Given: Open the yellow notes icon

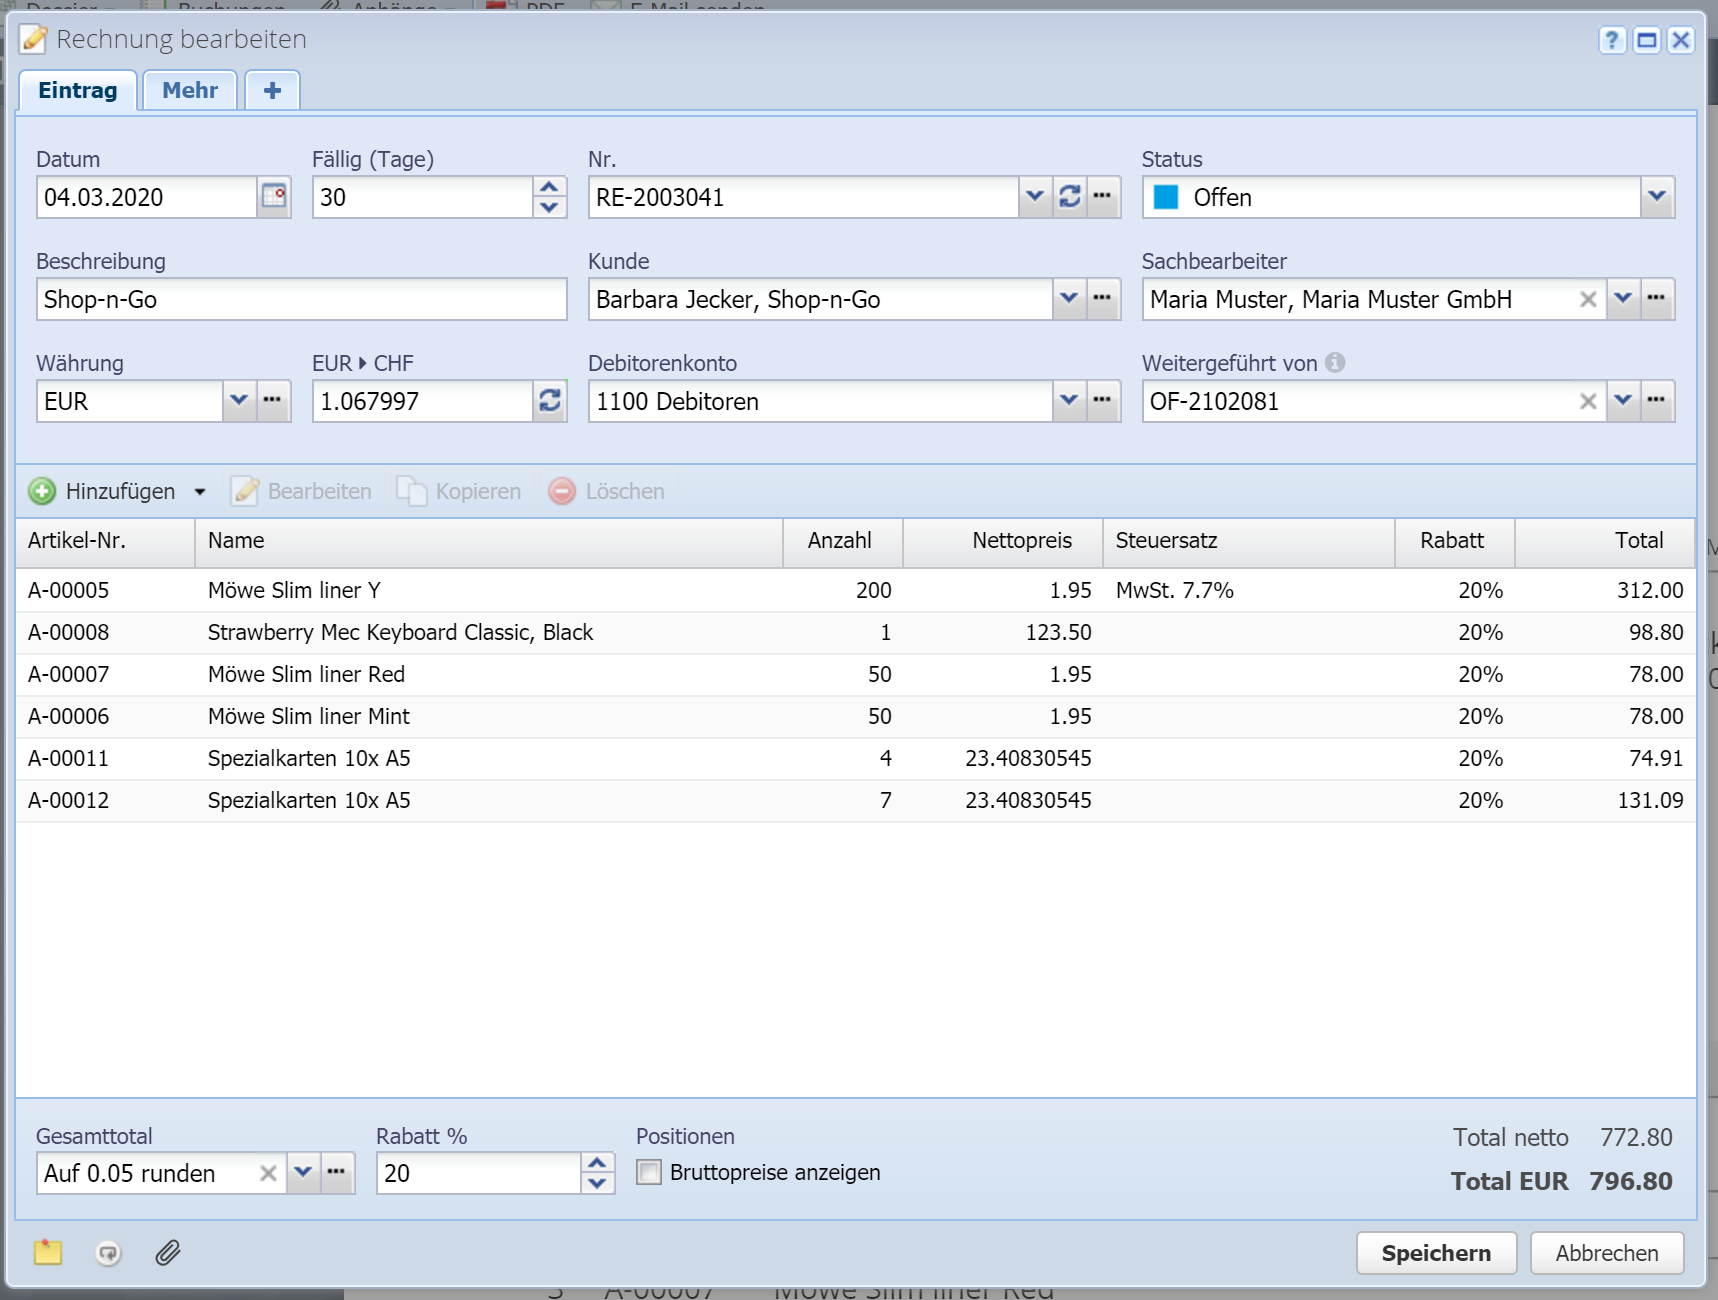Looking at the screenshot, I should 48,1253.
